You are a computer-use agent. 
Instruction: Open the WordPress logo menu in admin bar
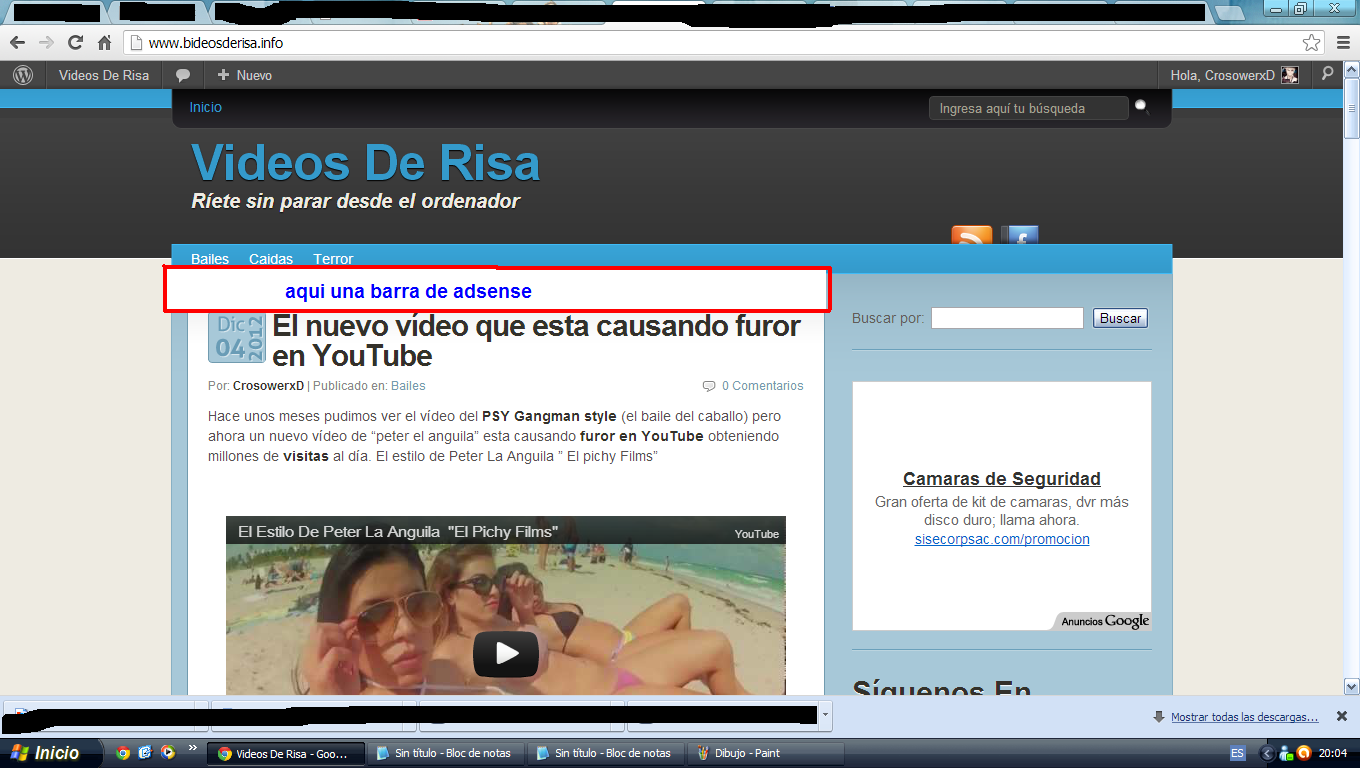(22, 75)
